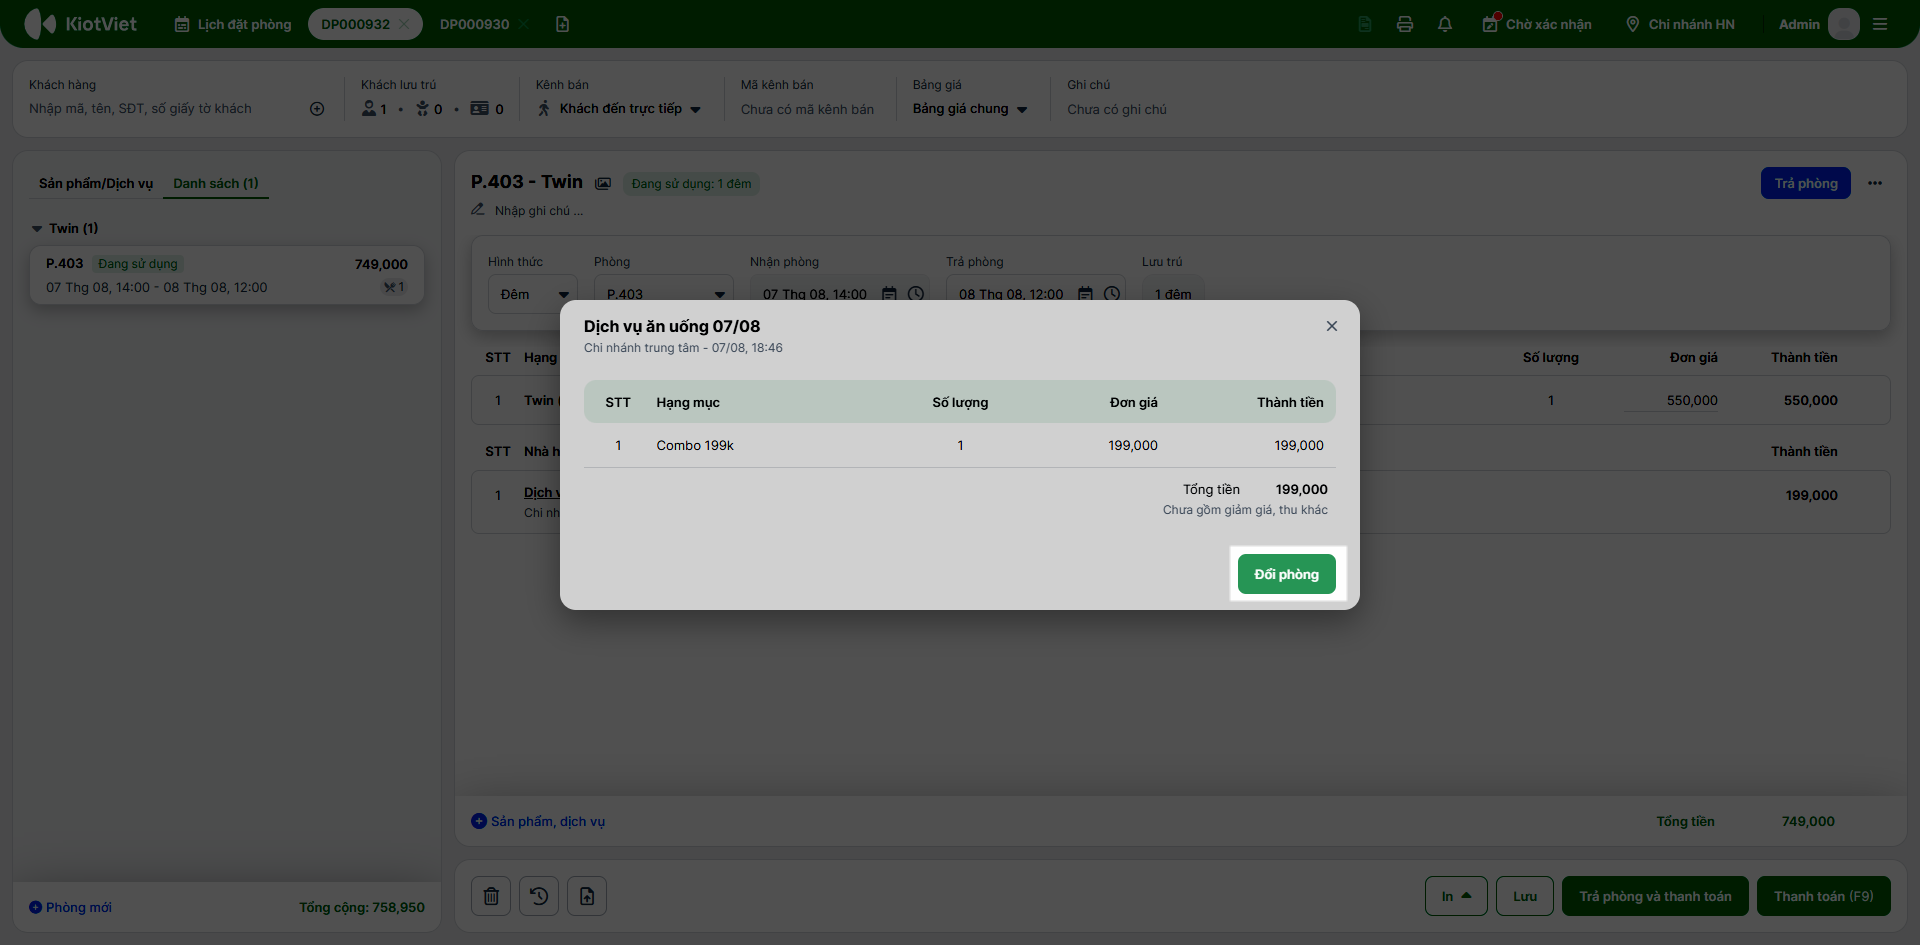Close the Dịch vụ ăn uống dialog
Image resolution: width=1920 pixels, height=945 pixels.
point(1332,326)
